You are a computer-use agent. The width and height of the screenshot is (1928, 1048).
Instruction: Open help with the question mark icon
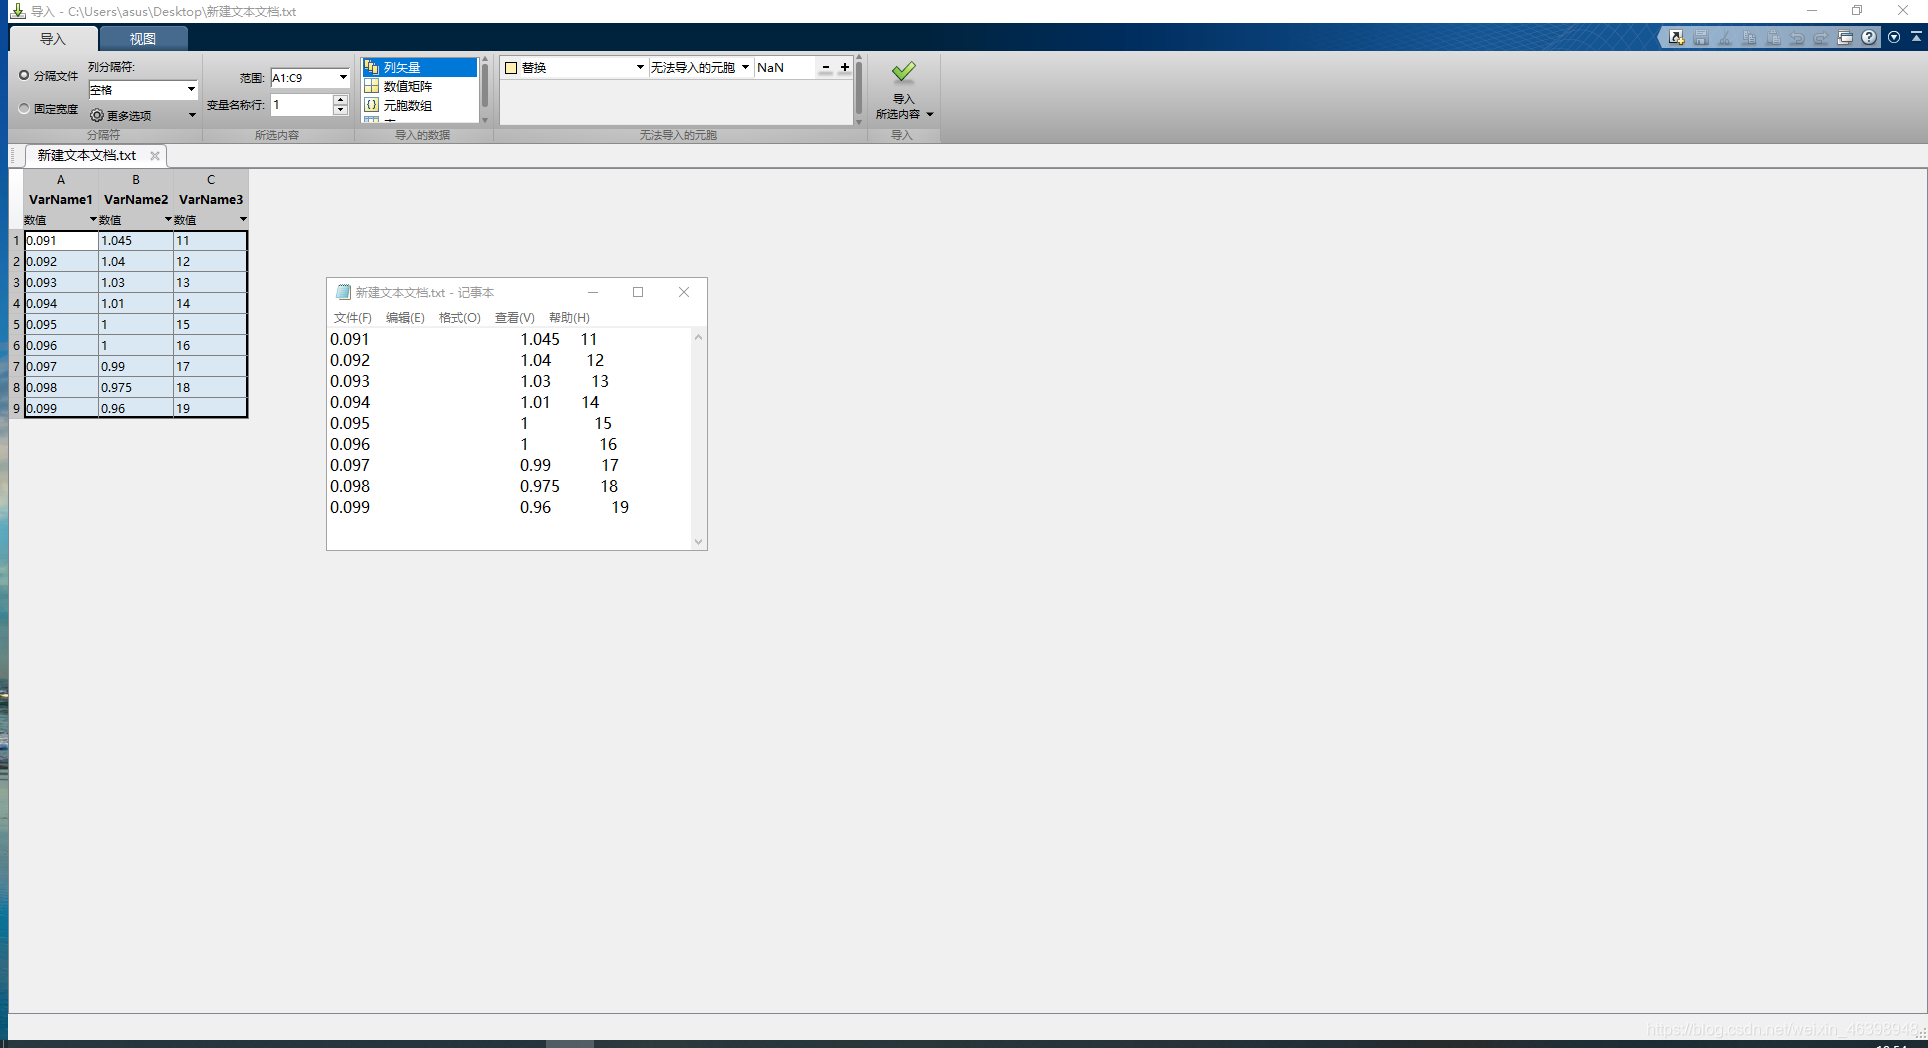(x=1869, y=38)
